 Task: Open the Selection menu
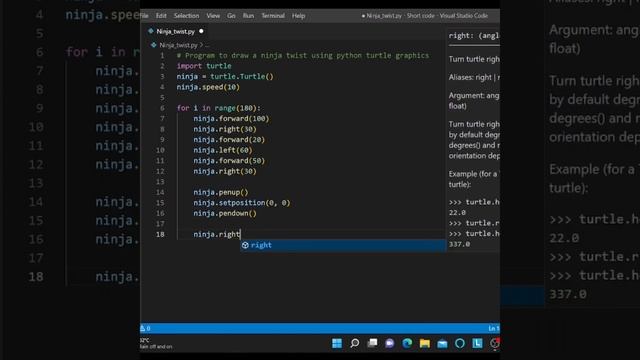[186, 16]
